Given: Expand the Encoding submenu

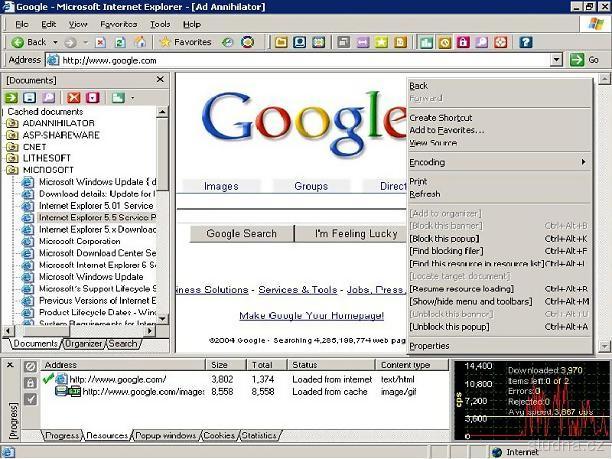Looking at the screenshot, I should coord(498,162).
